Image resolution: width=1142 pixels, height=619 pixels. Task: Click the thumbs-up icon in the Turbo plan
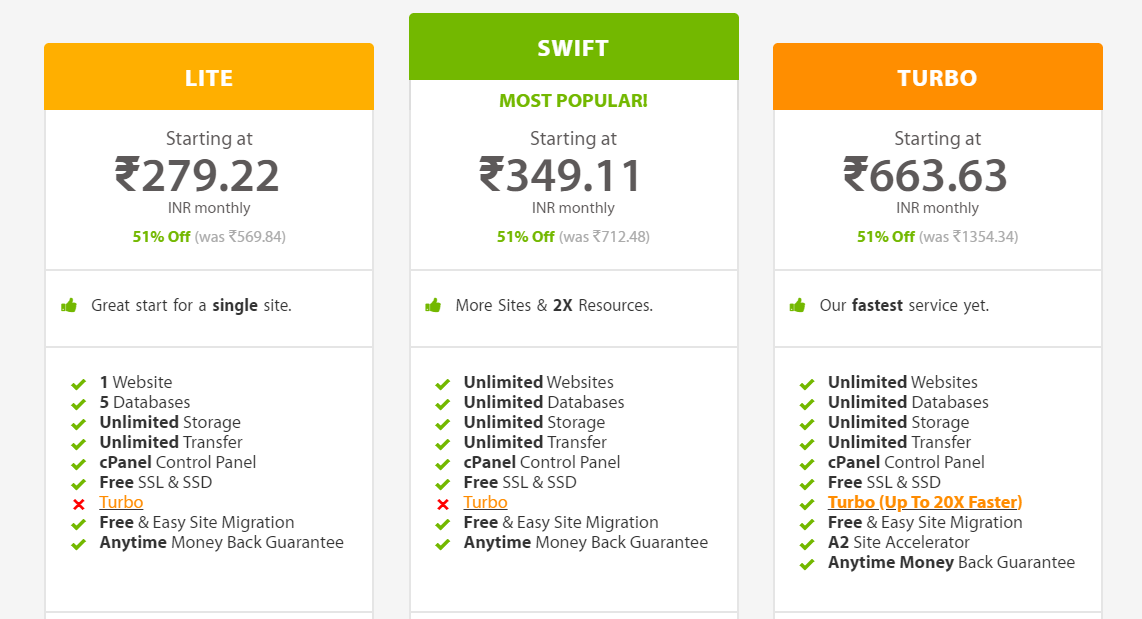797,305
